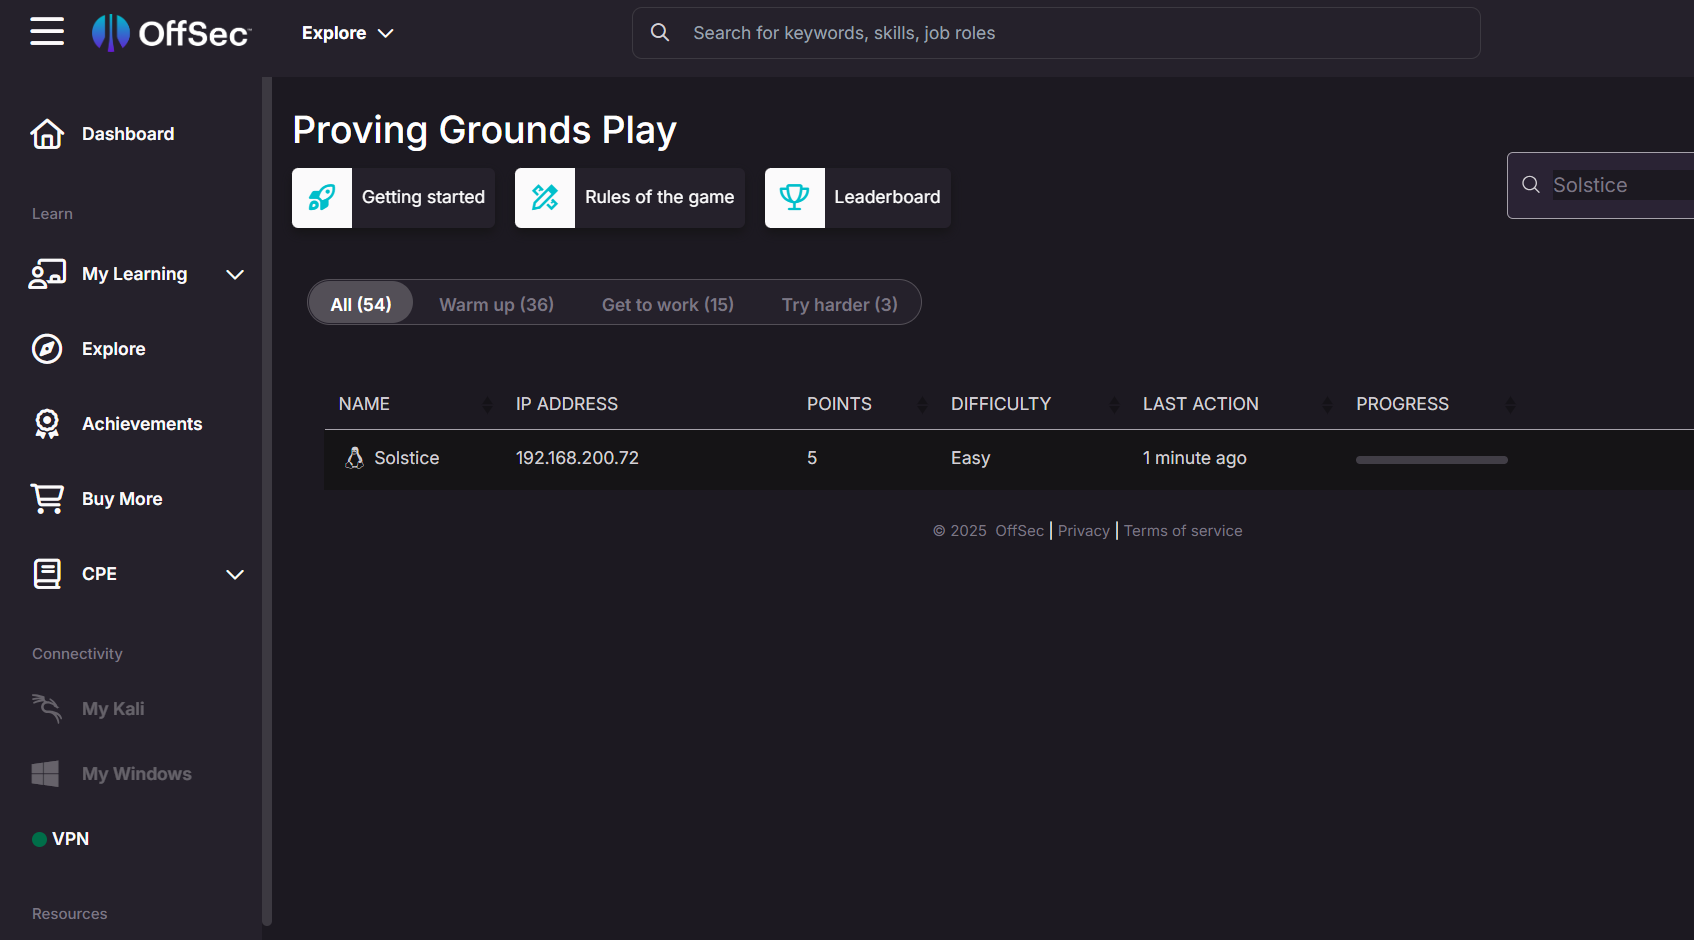The width and height of the screenshot is (1694, 940).
Task: Click the machine filter search icon
Action: (x=1531, y=185)
